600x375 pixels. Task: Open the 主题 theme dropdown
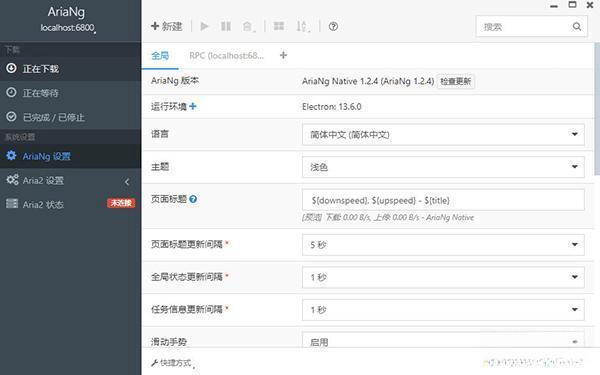[x=443, y=167]
